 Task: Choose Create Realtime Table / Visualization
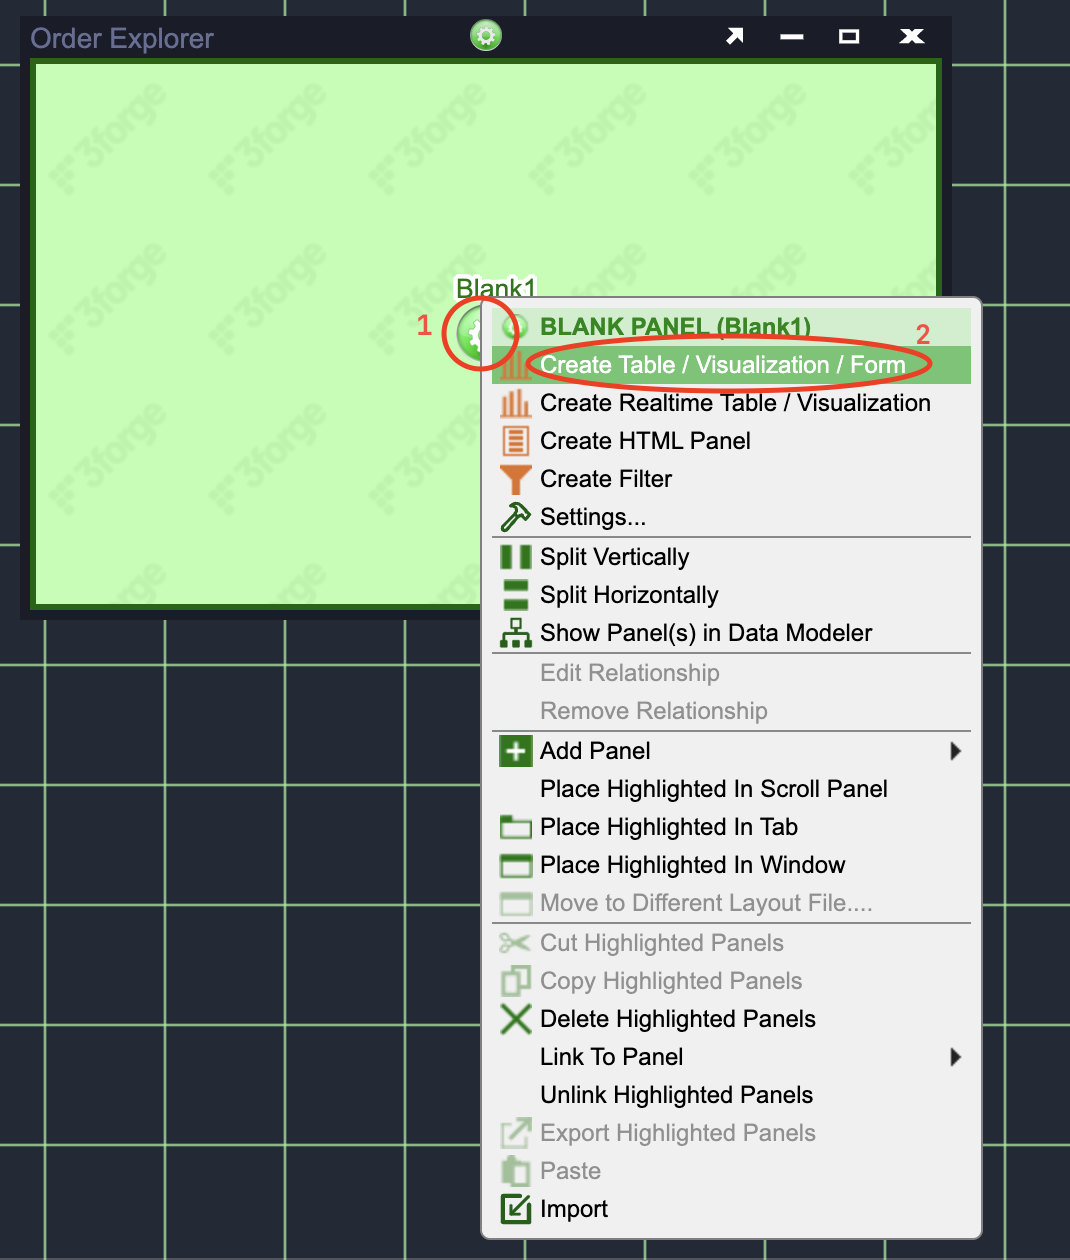tap(735, 403)
